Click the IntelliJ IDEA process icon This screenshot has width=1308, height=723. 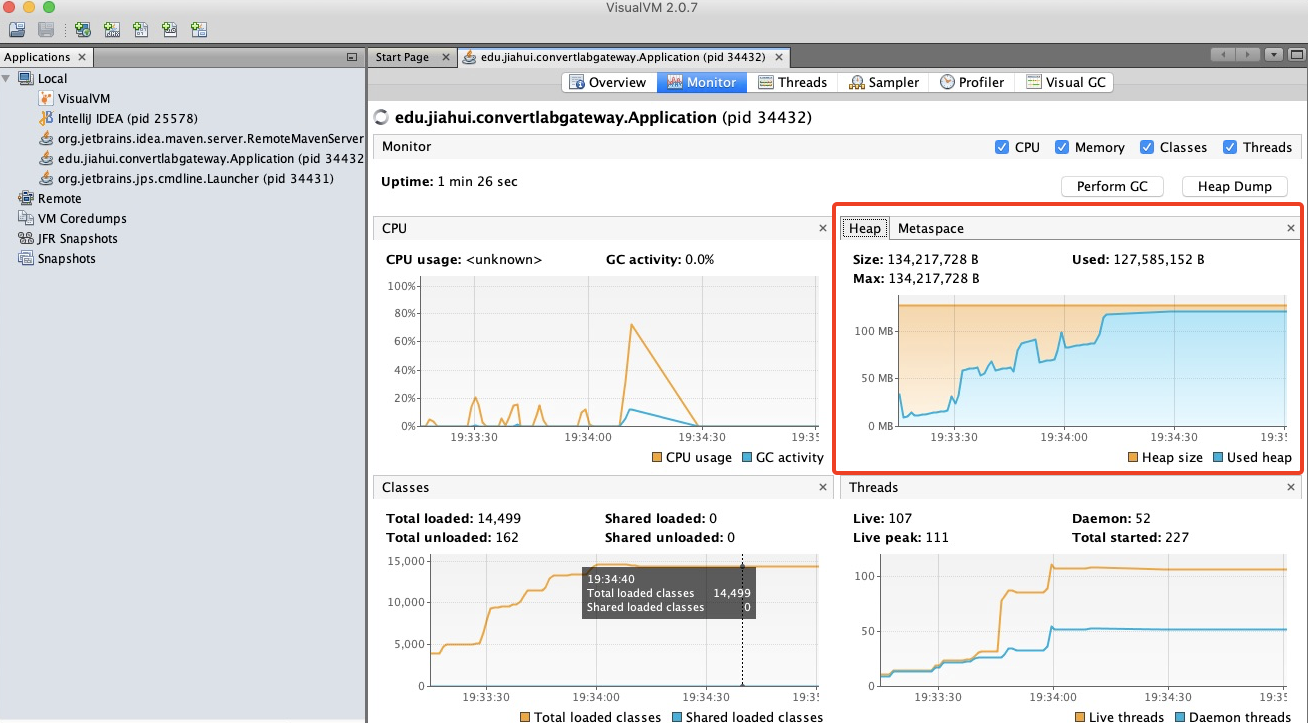[46, 118]
